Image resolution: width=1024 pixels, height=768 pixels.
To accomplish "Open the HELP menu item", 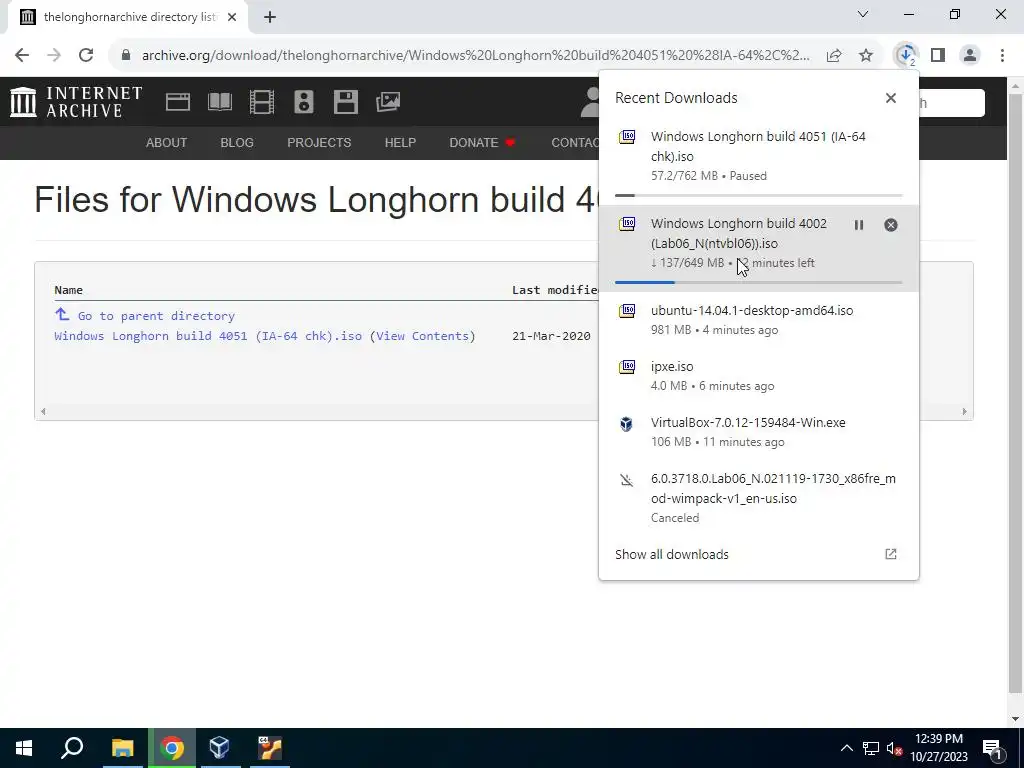I will [x=400, y=142].
